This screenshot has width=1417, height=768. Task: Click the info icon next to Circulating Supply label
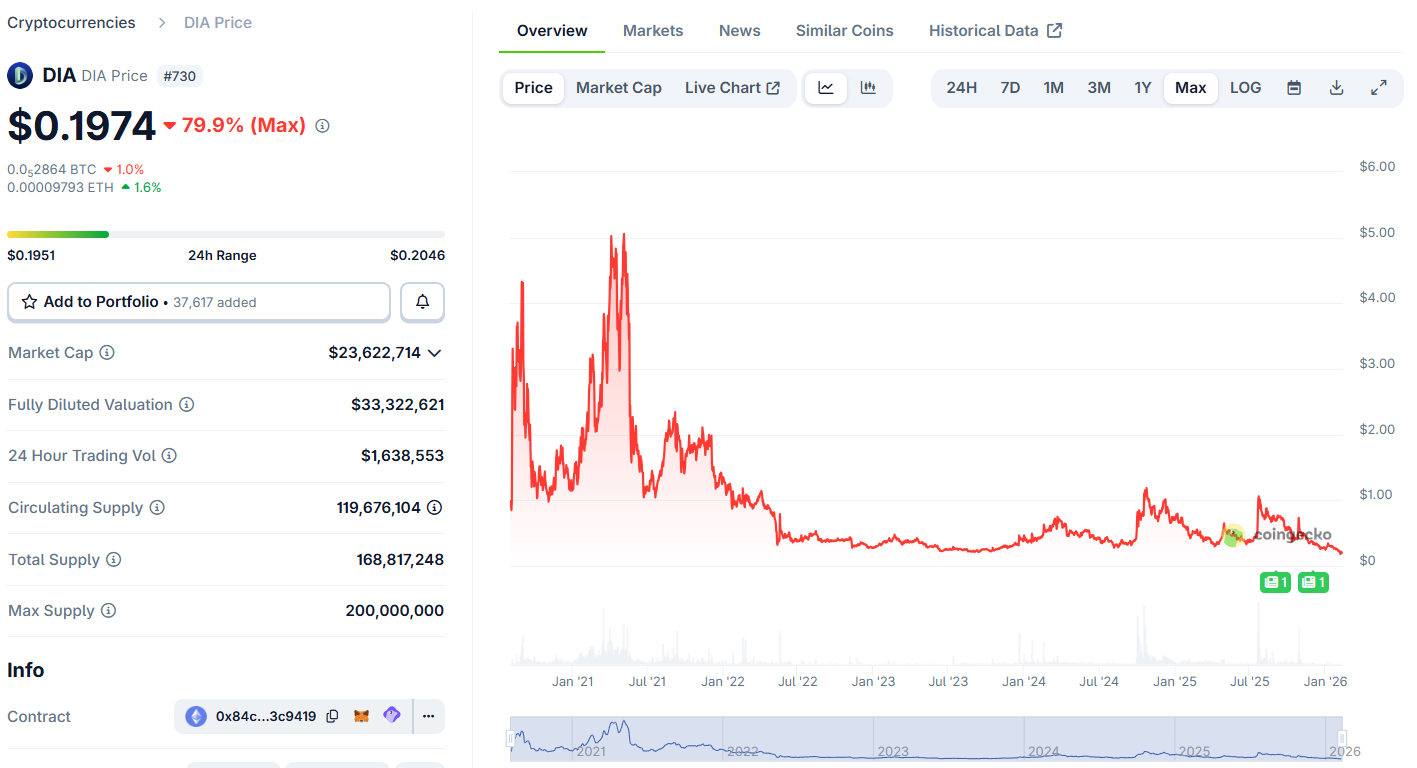click(x=157, y=508)
